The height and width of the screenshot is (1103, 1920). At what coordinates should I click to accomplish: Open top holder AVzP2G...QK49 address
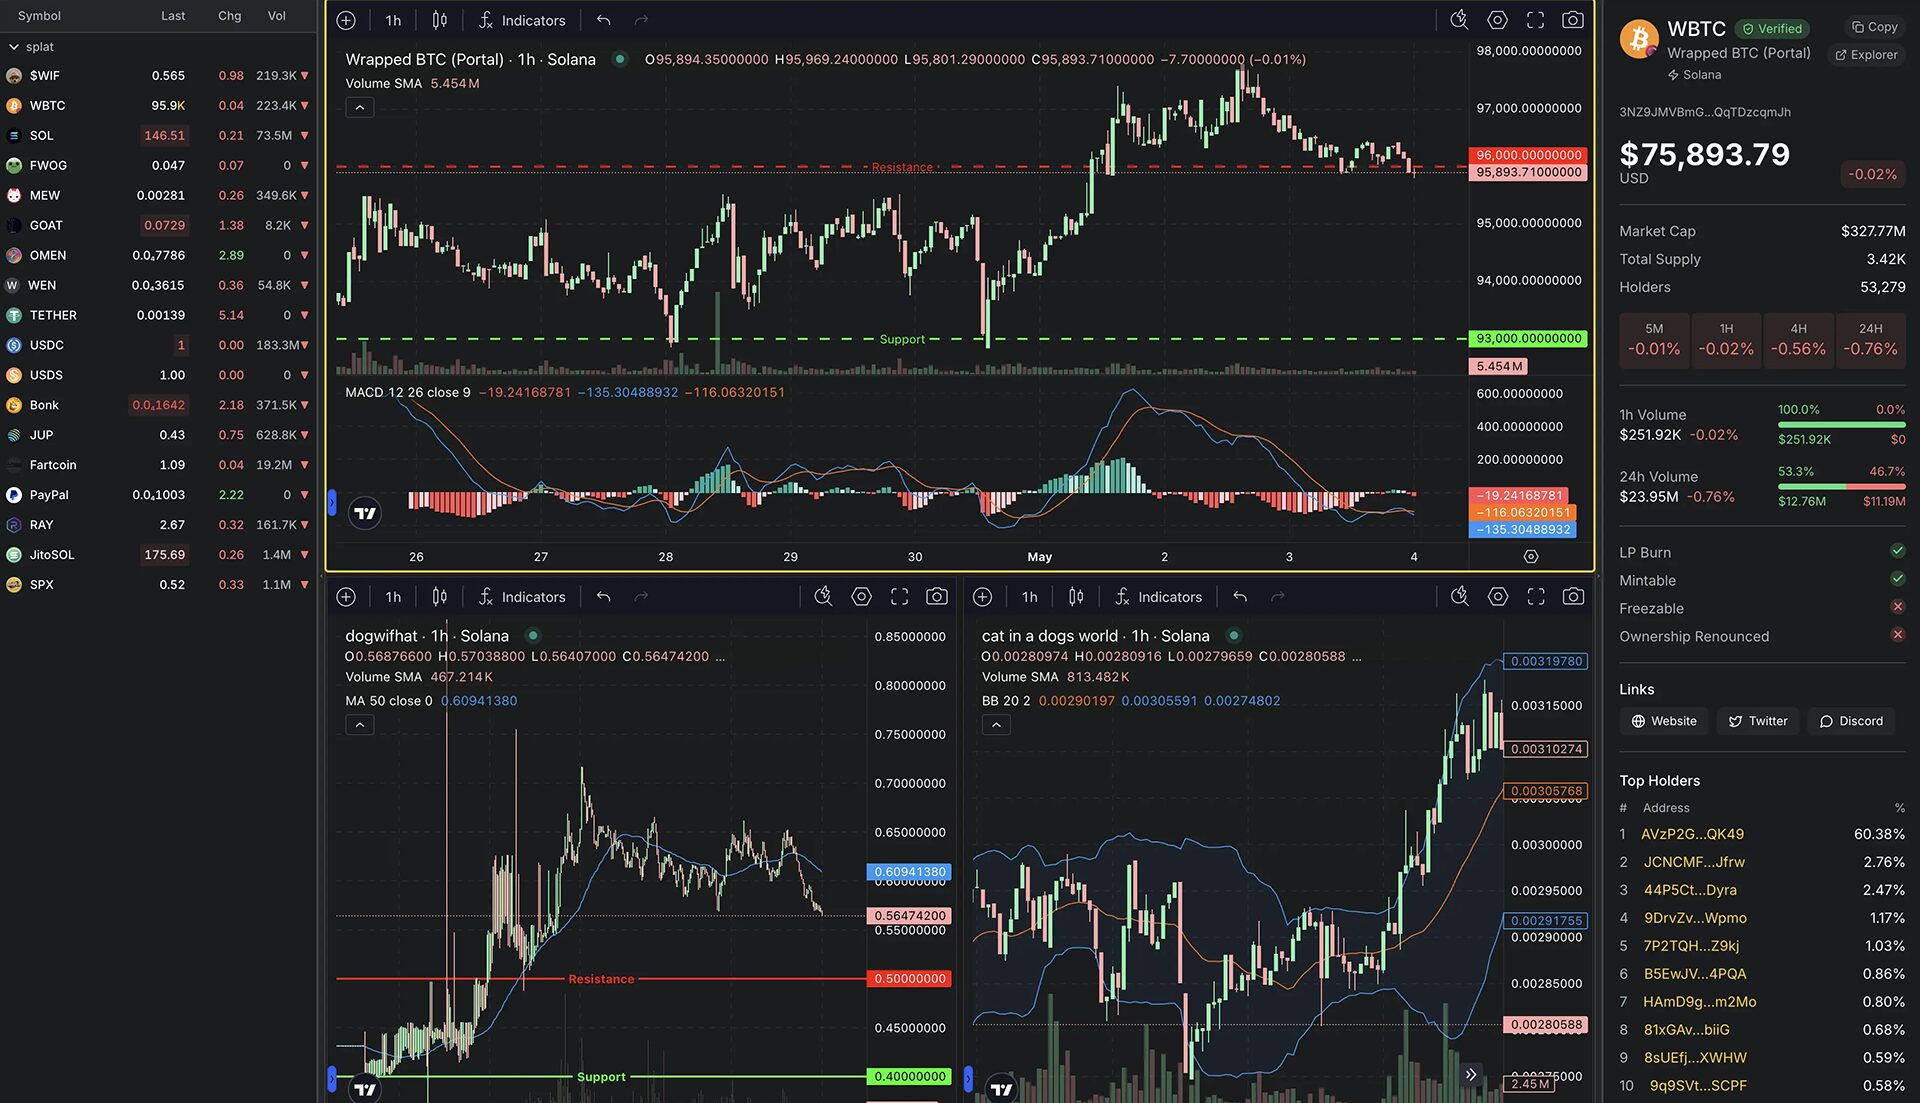[1692, 834]
